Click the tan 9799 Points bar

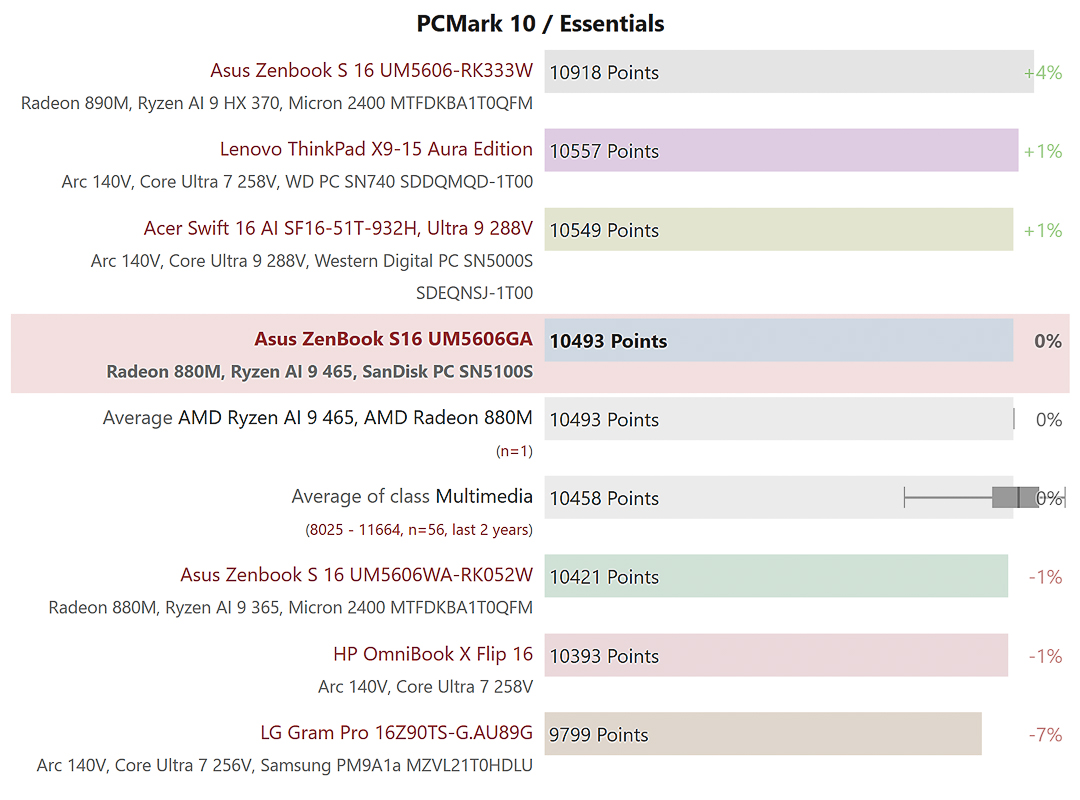tap(762, 735)
